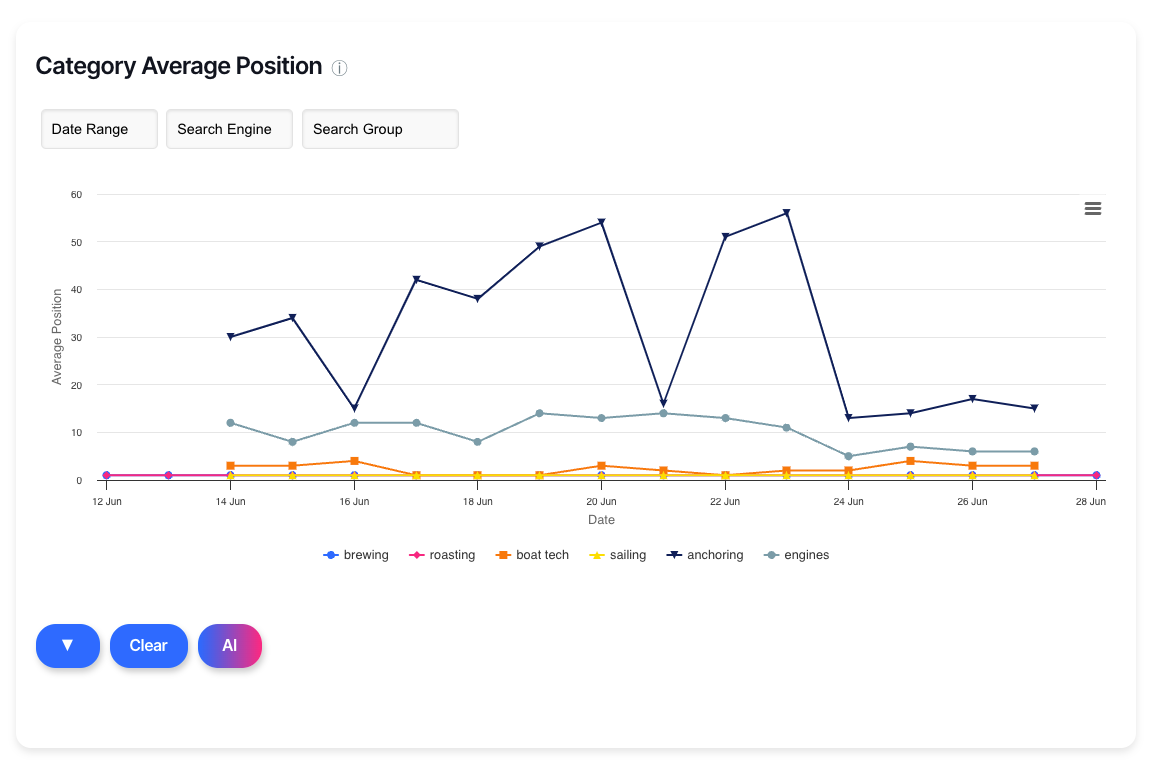Open the Search Group dropdown
The height and width of the screenshot is (766, 1155).
pos(380,129)
